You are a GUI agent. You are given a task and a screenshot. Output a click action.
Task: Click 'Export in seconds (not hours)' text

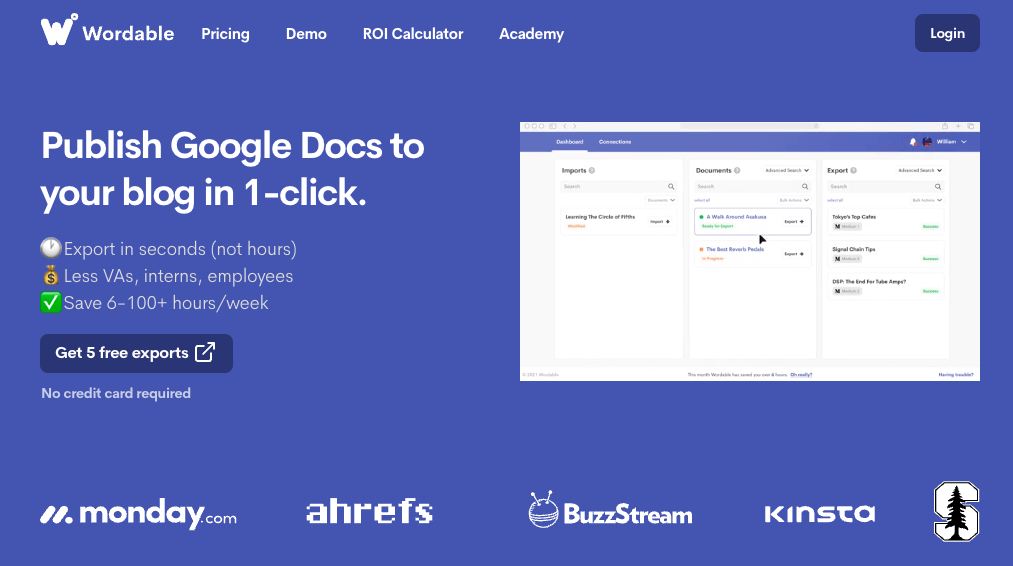pyautogui.click(x=180, y=249)
